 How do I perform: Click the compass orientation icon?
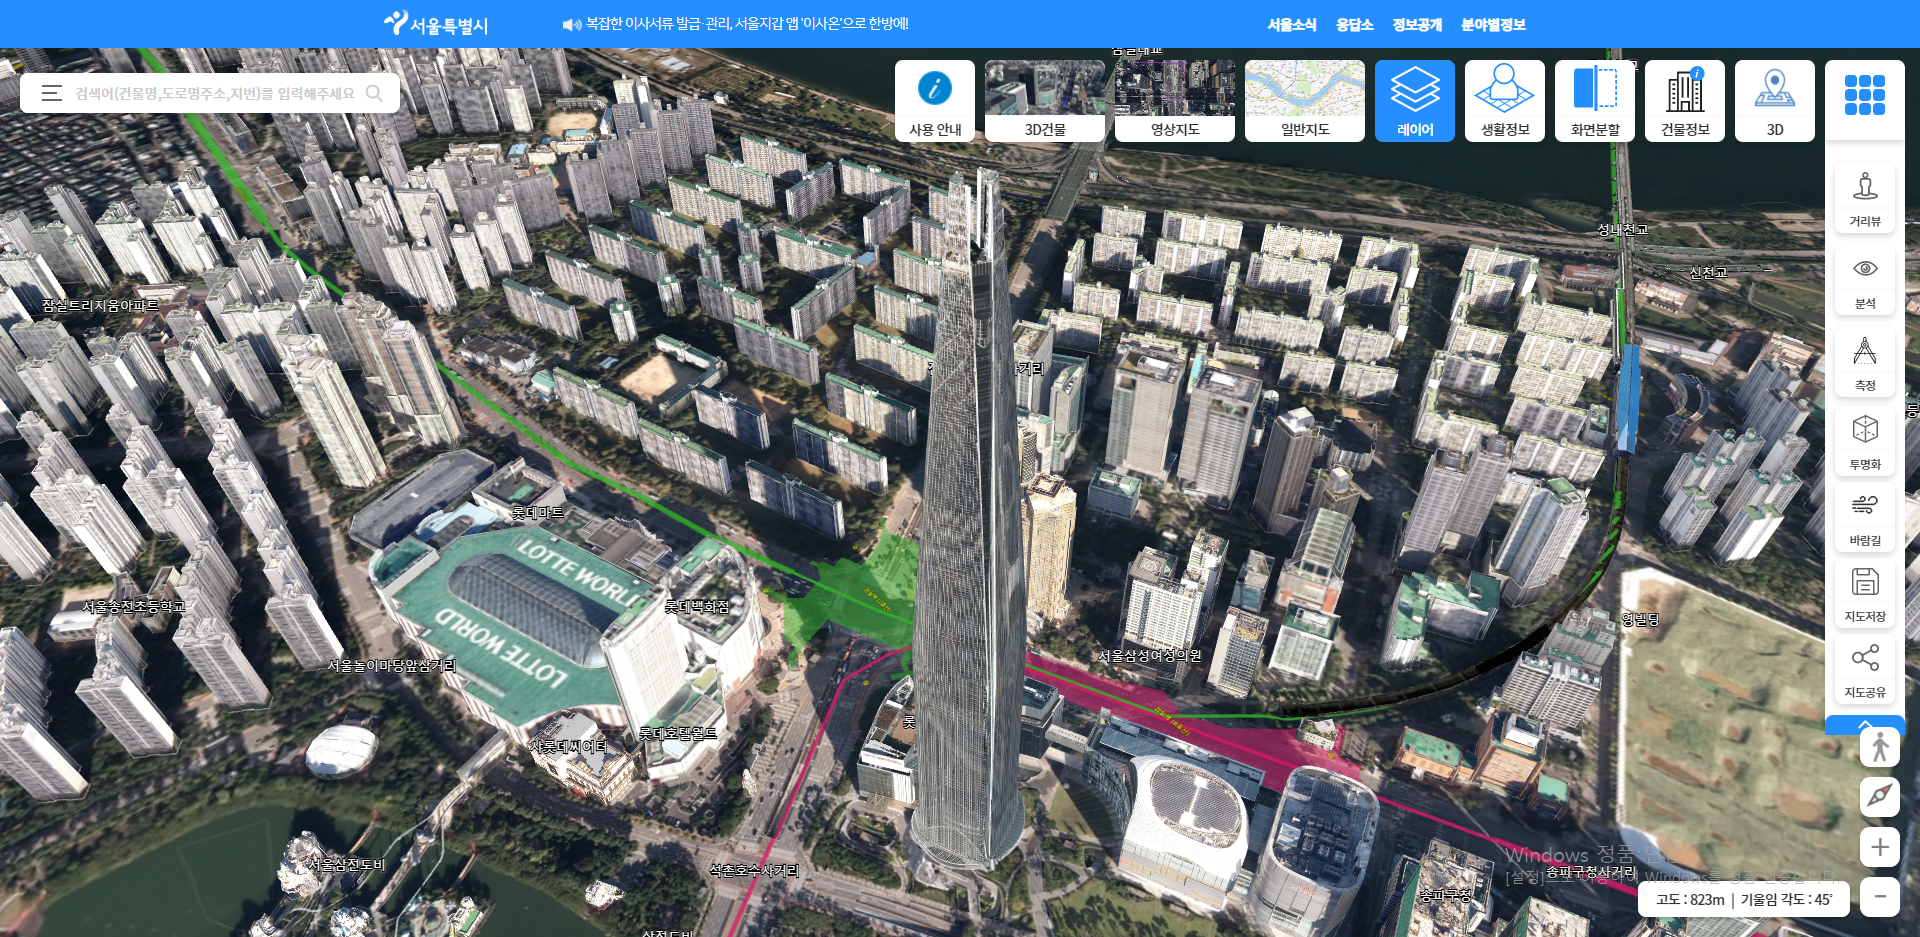point(1880,797)
